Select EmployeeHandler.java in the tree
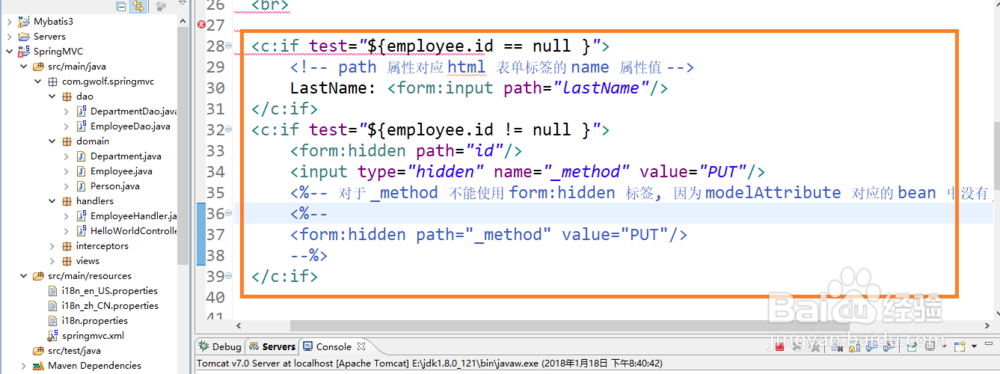Image resolution: width=1000 pixels, height=374 pixels. [x=133, y=216]
